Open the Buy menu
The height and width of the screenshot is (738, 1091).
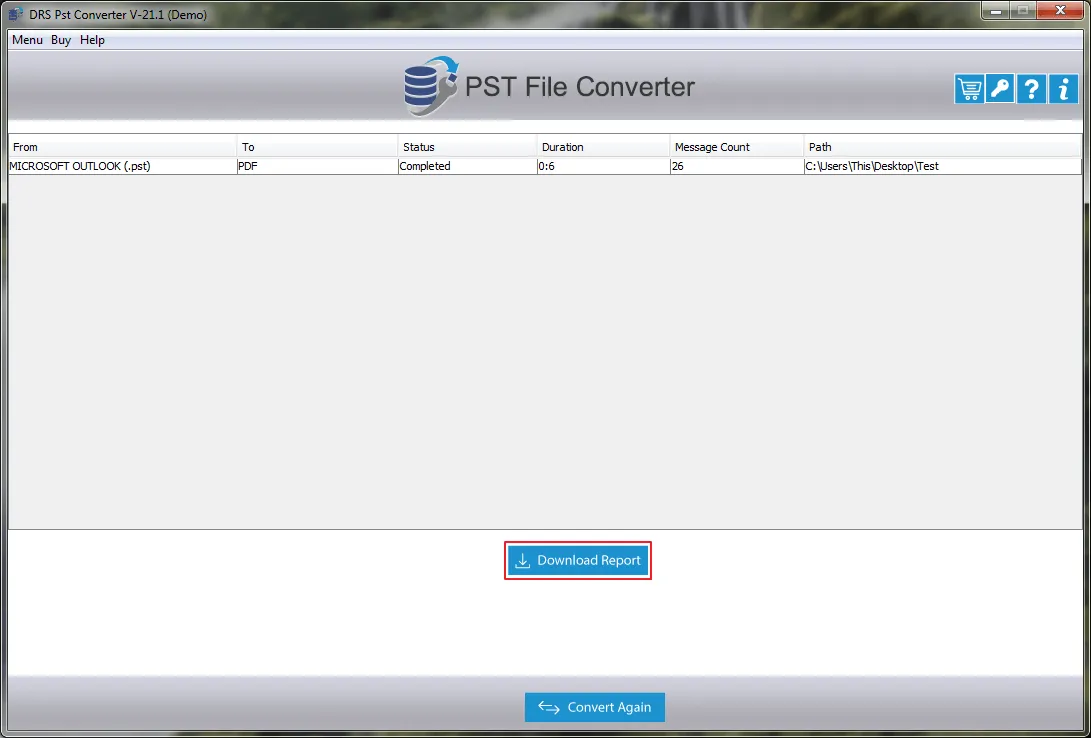(61, 40)
